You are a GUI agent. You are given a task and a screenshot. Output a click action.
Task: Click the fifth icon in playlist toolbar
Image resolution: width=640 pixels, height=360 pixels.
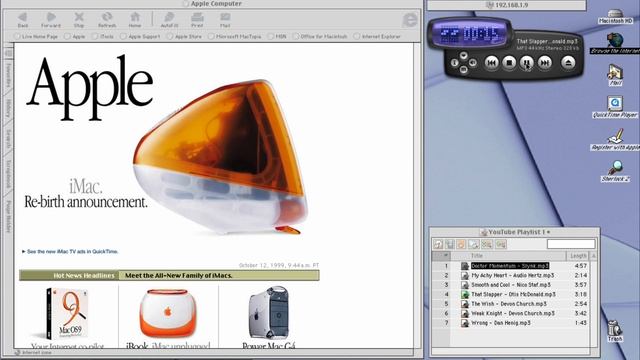coord(487,244)
